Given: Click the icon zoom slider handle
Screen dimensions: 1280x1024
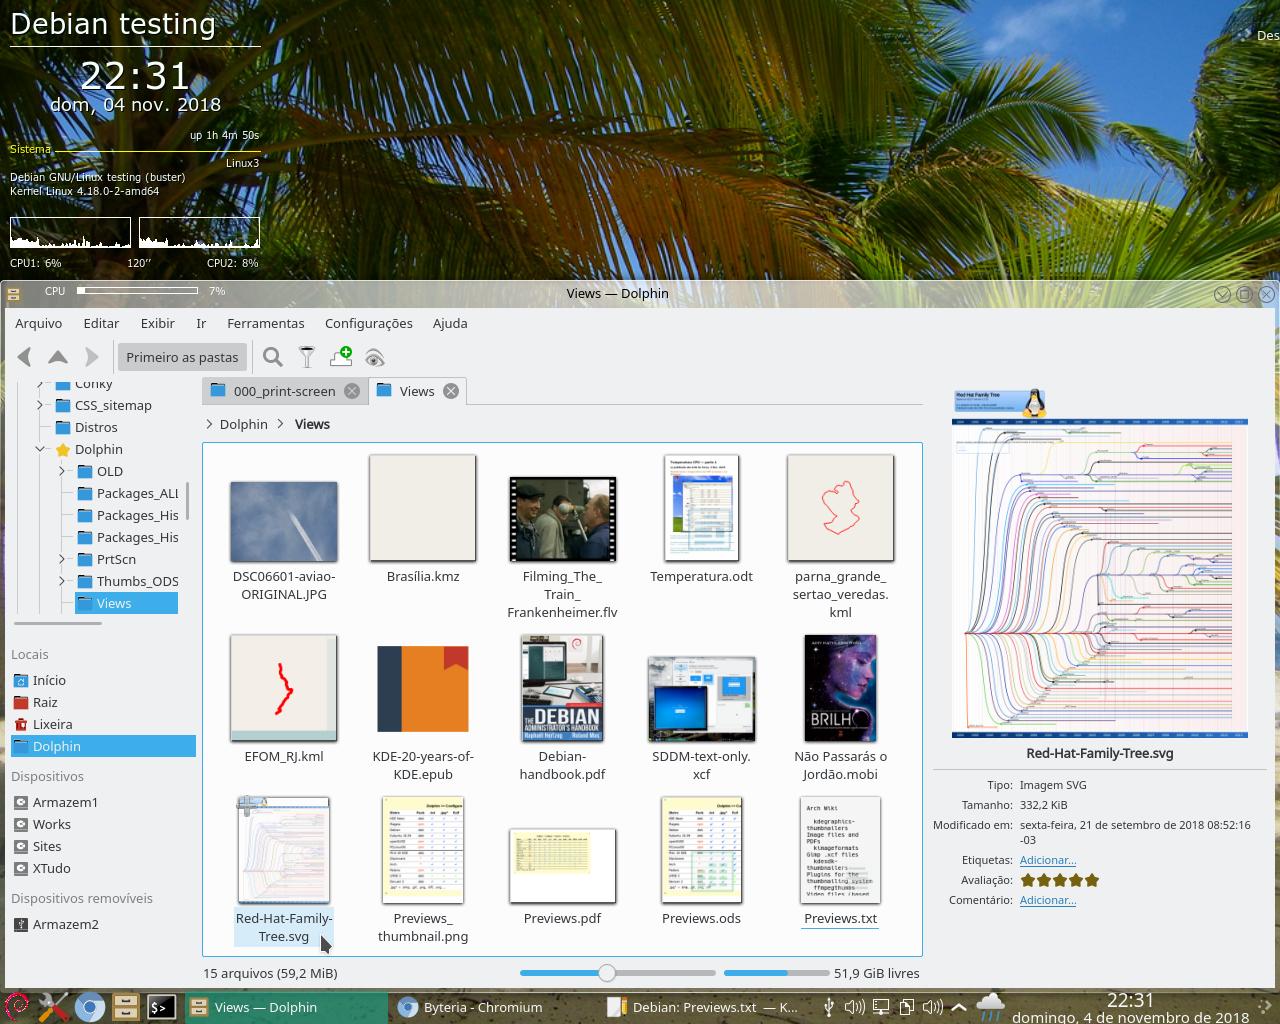Looking at the screenshot, I should click(607, 973).
